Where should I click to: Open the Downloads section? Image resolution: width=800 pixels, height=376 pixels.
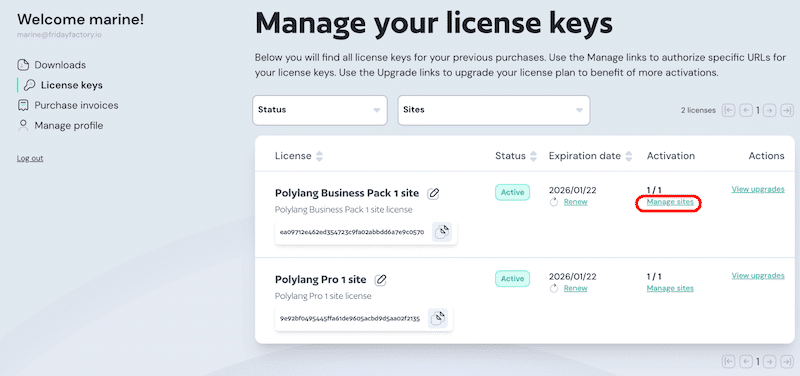pyautogui.click(x=60, y=65)
